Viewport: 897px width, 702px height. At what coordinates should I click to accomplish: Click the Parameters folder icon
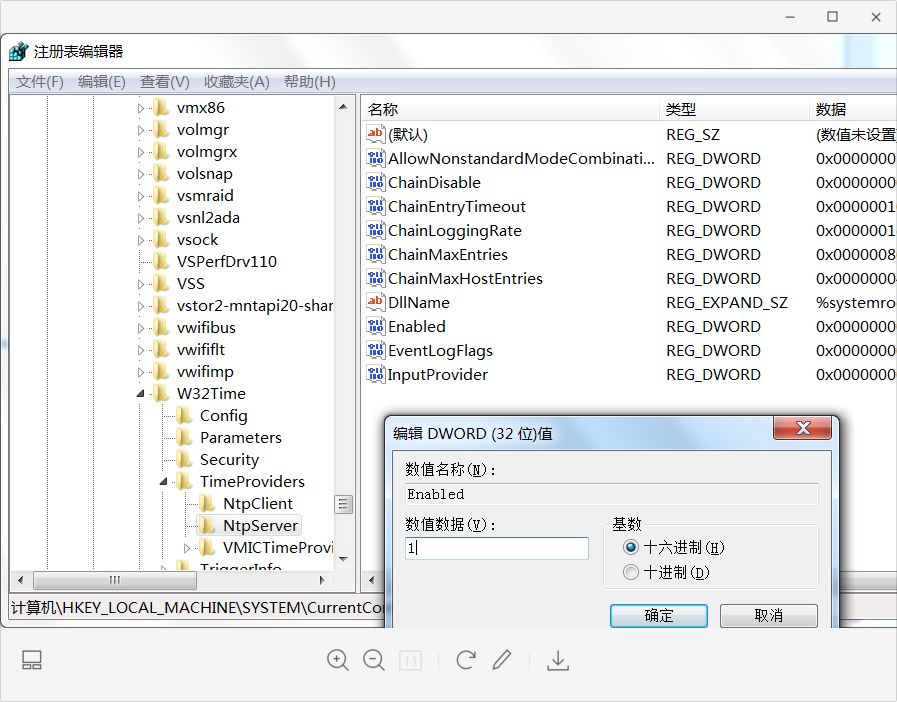pos(185,438)
